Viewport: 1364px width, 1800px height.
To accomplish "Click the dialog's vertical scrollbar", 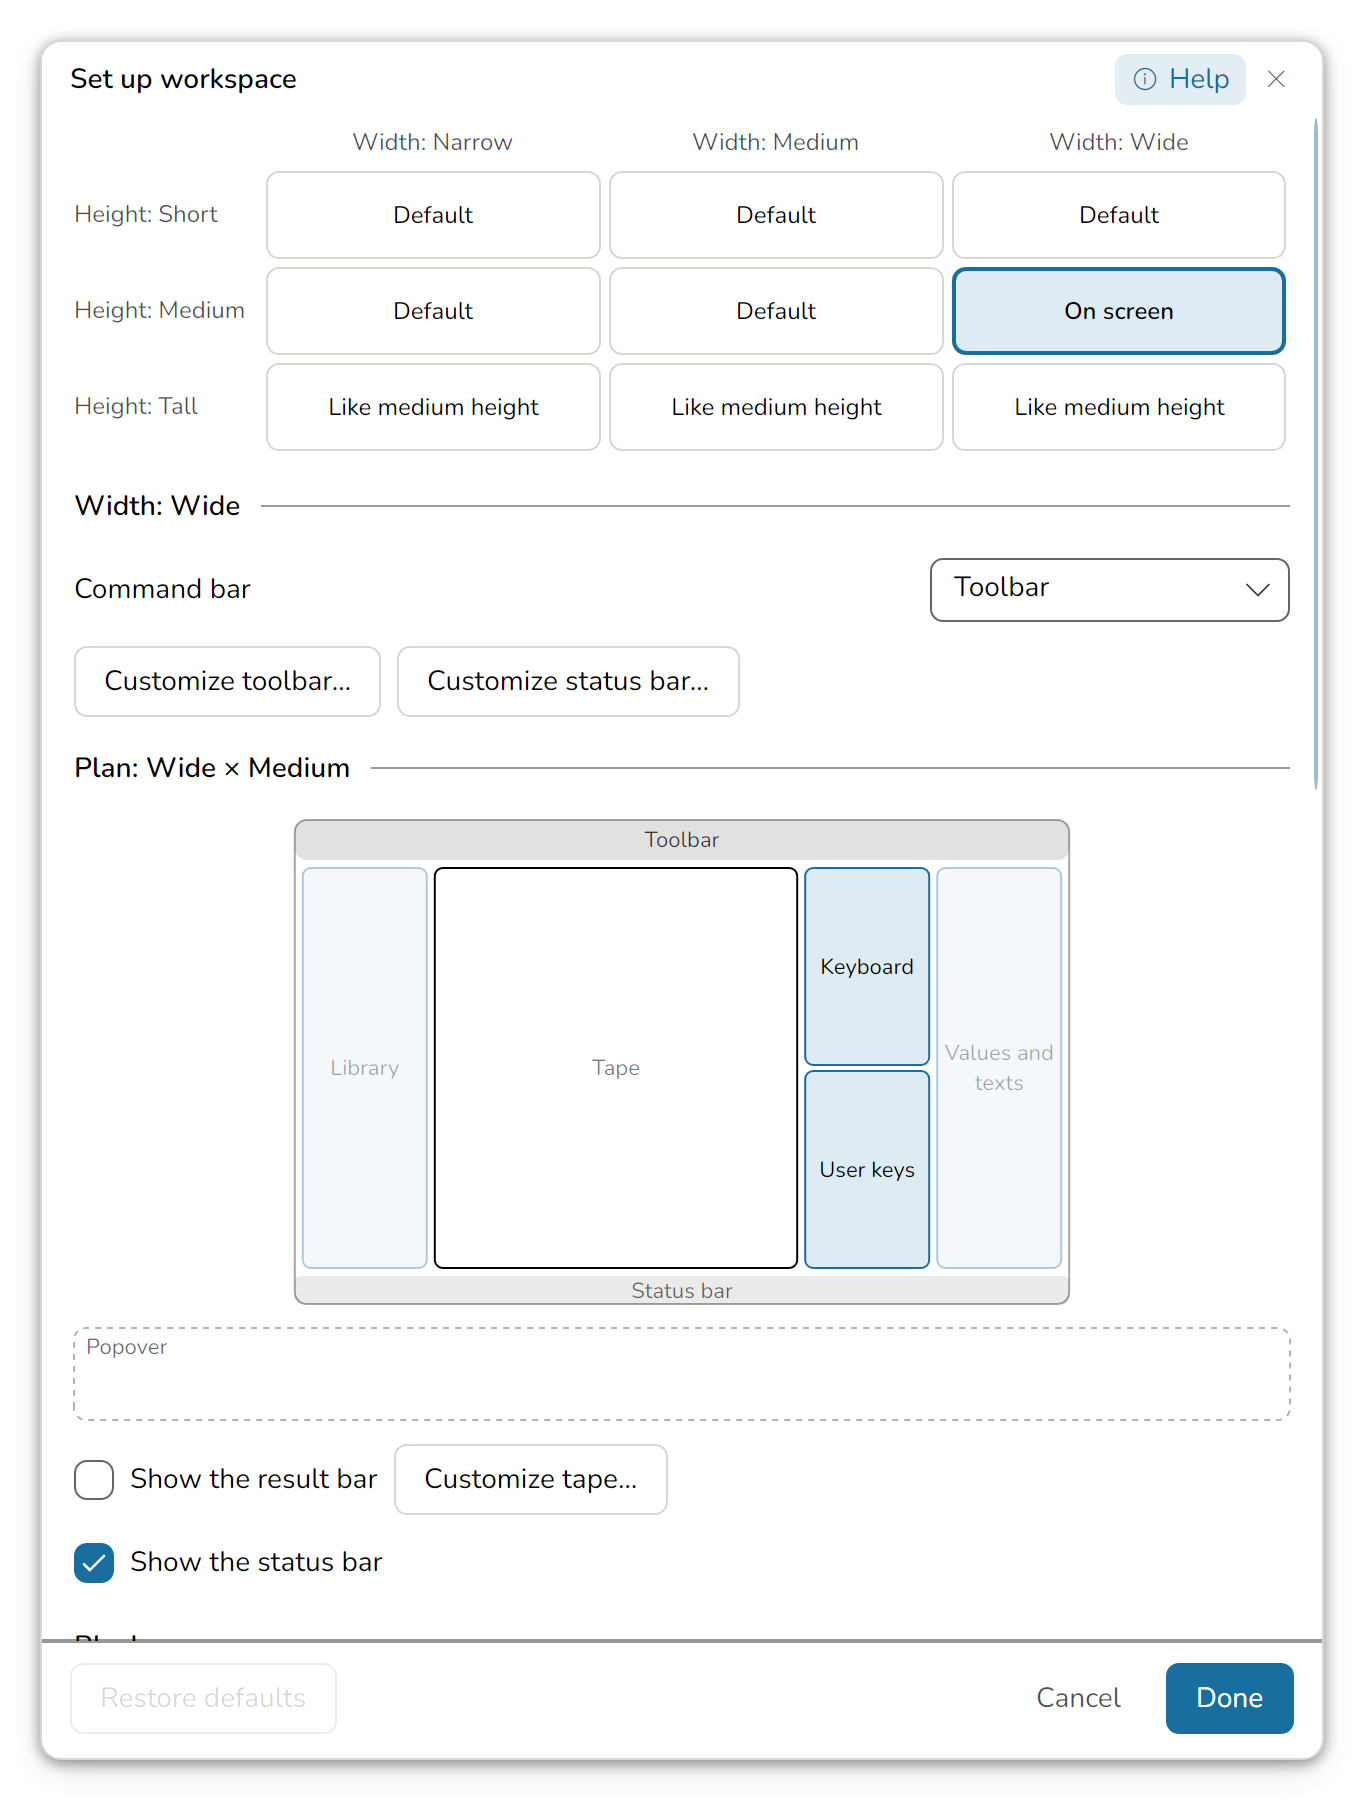I will pos(1316,455).
